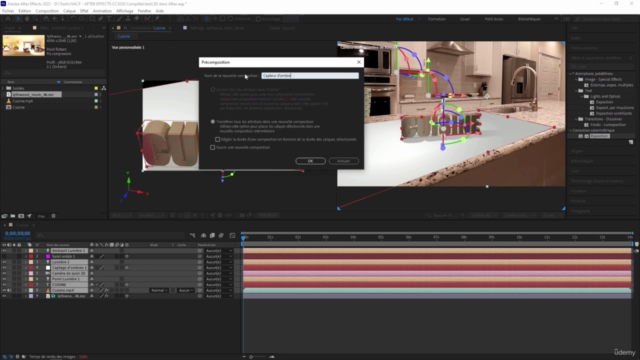Hide the Caméra de suivi 3D layer
Viewport: 640px width, 360px height.
[4, 273]
